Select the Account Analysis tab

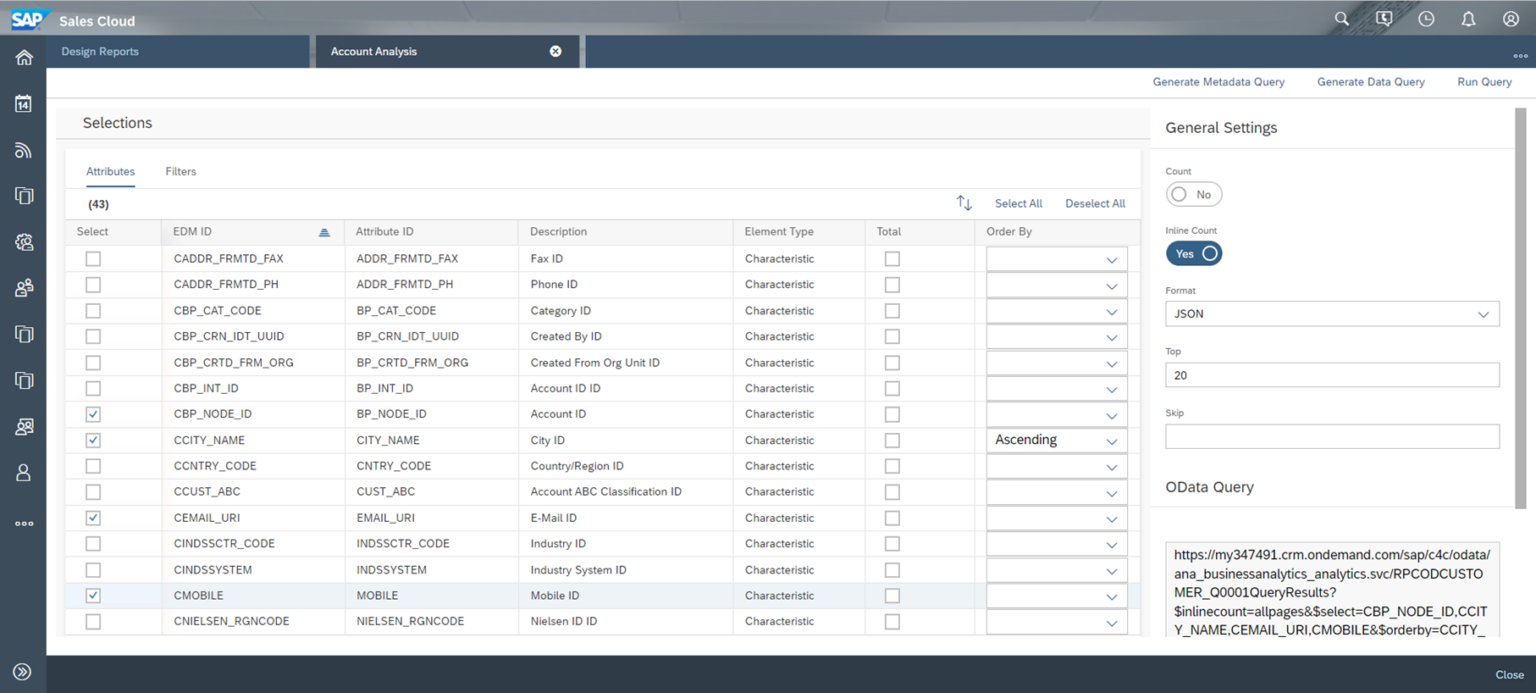374,52
